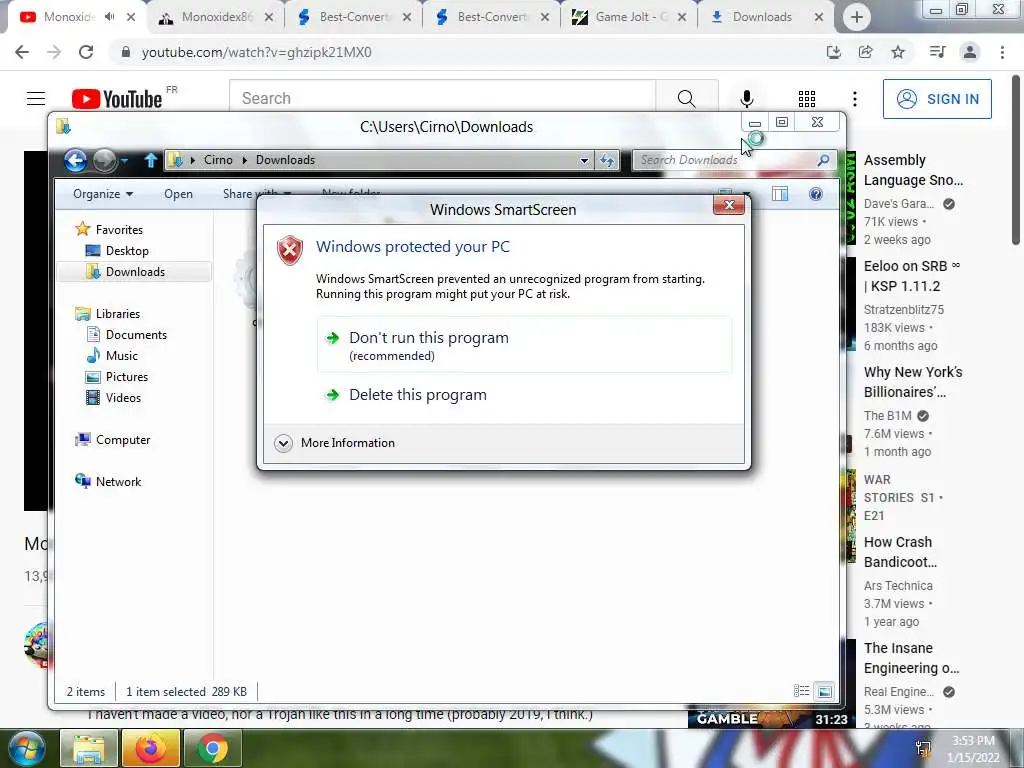Viewport: 1024px width, 768px height.
Task: Select Documents library in navigation pane
Action: pos(136,335)
